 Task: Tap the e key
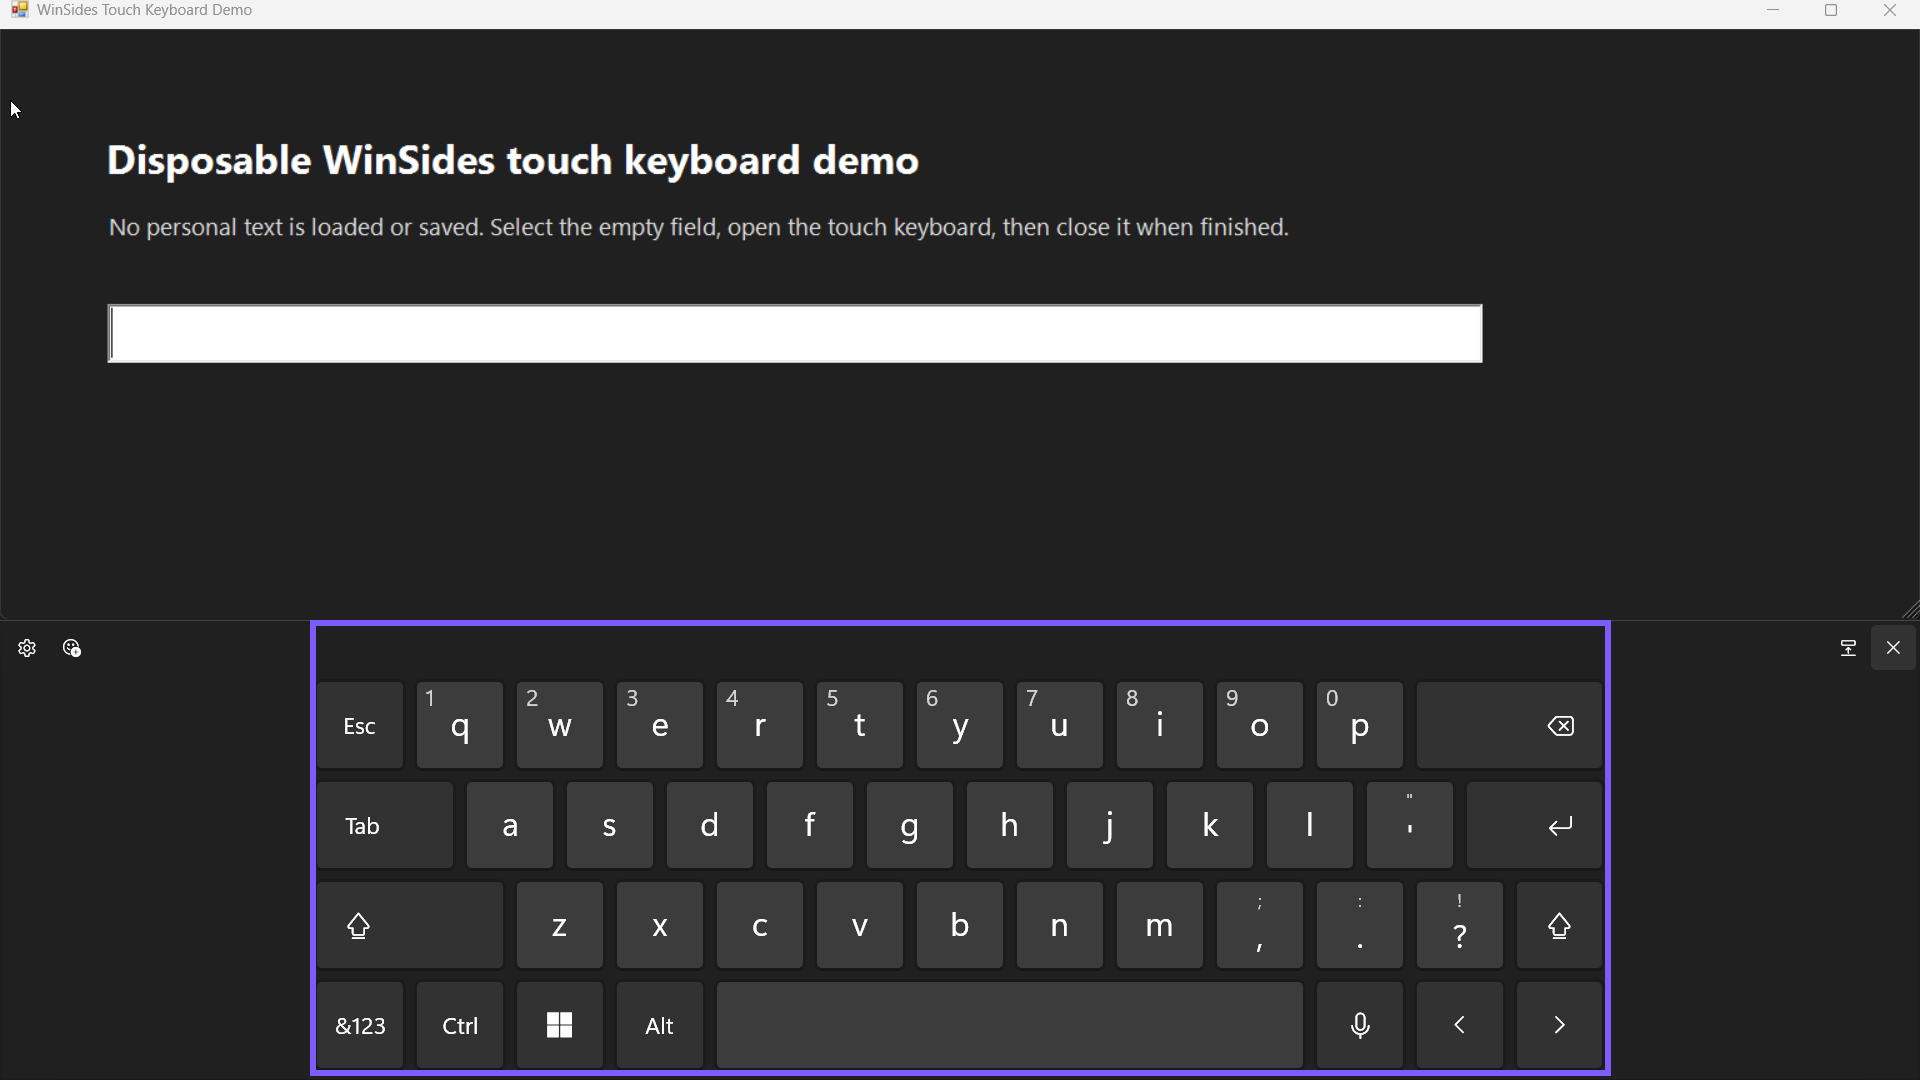[x=660, y=726]
